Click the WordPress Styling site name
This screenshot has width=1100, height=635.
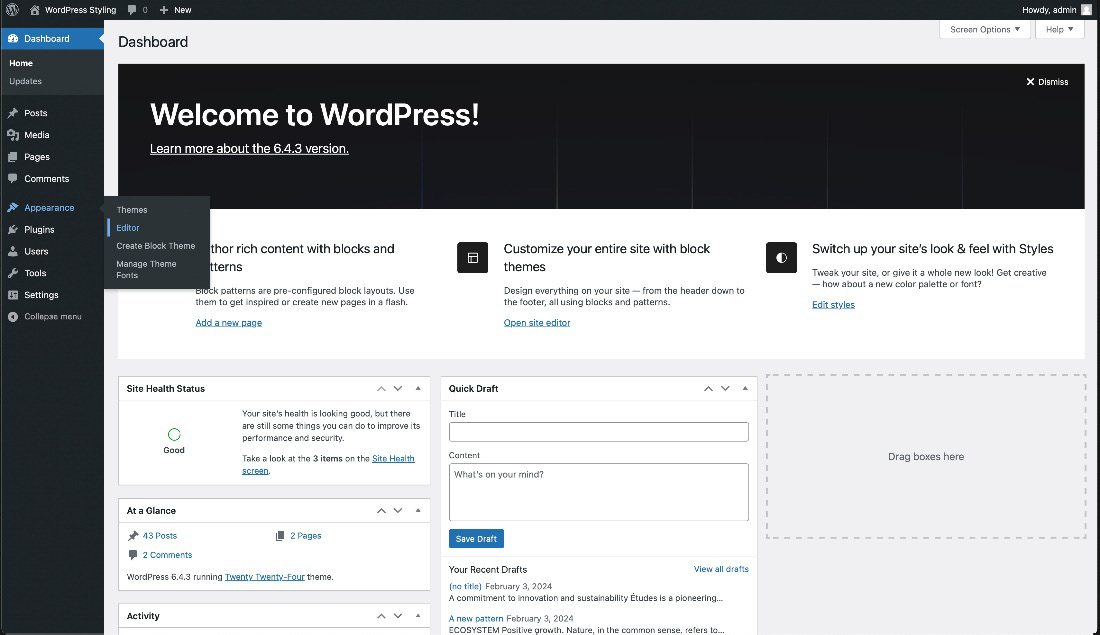(x=81, y=10)
